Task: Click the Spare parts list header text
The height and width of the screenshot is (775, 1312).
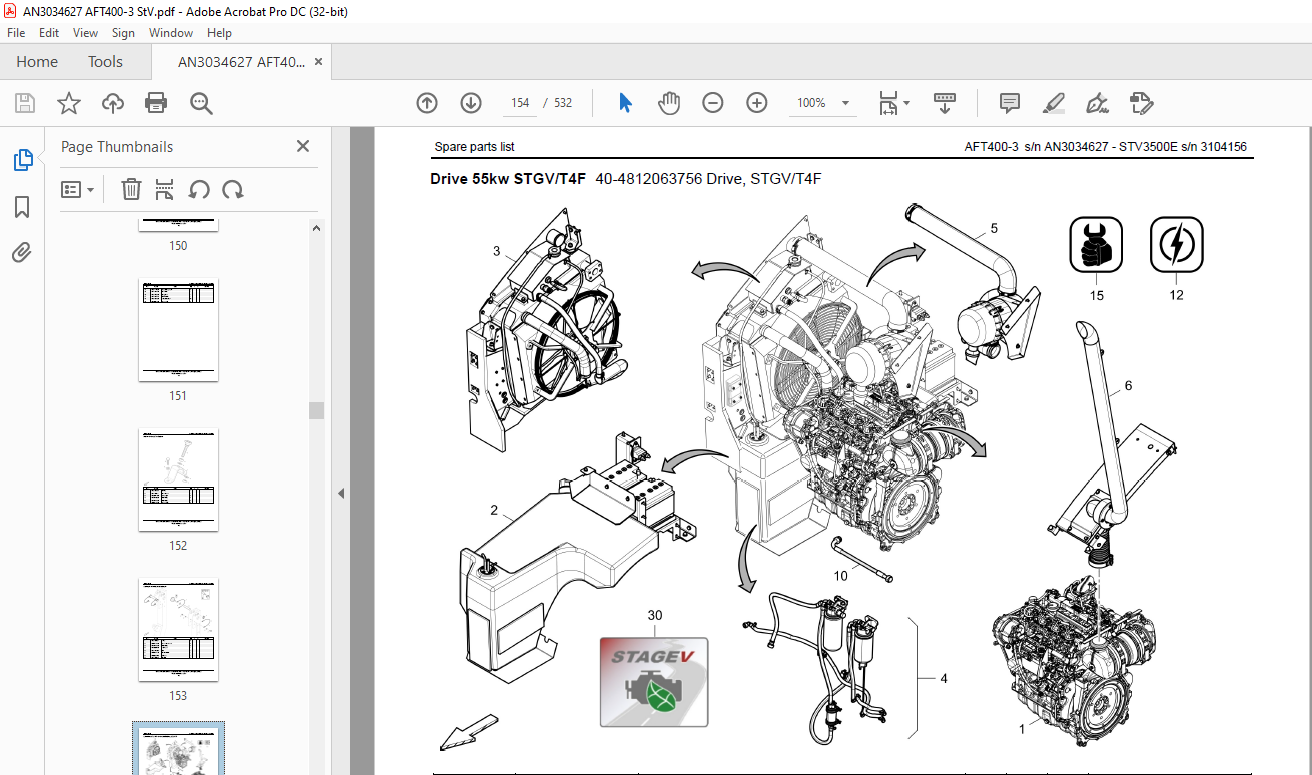Action: (x=474, y=147)
